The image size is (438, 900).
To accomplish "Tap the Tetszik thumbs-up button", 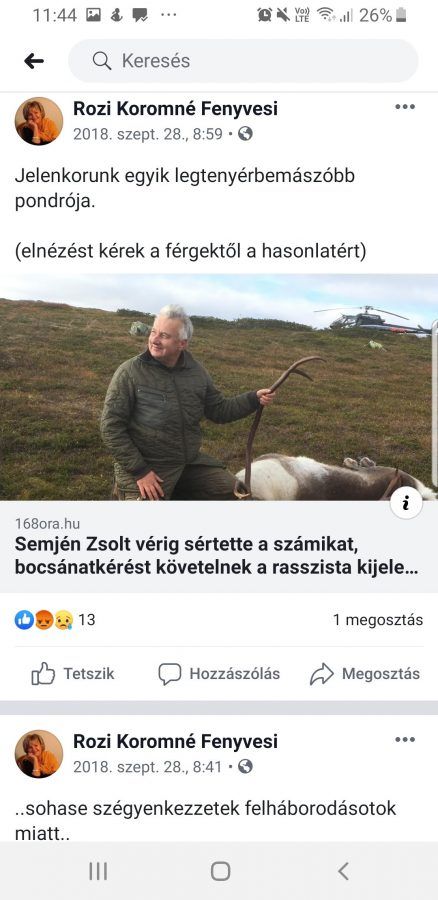I will [73, 673].
